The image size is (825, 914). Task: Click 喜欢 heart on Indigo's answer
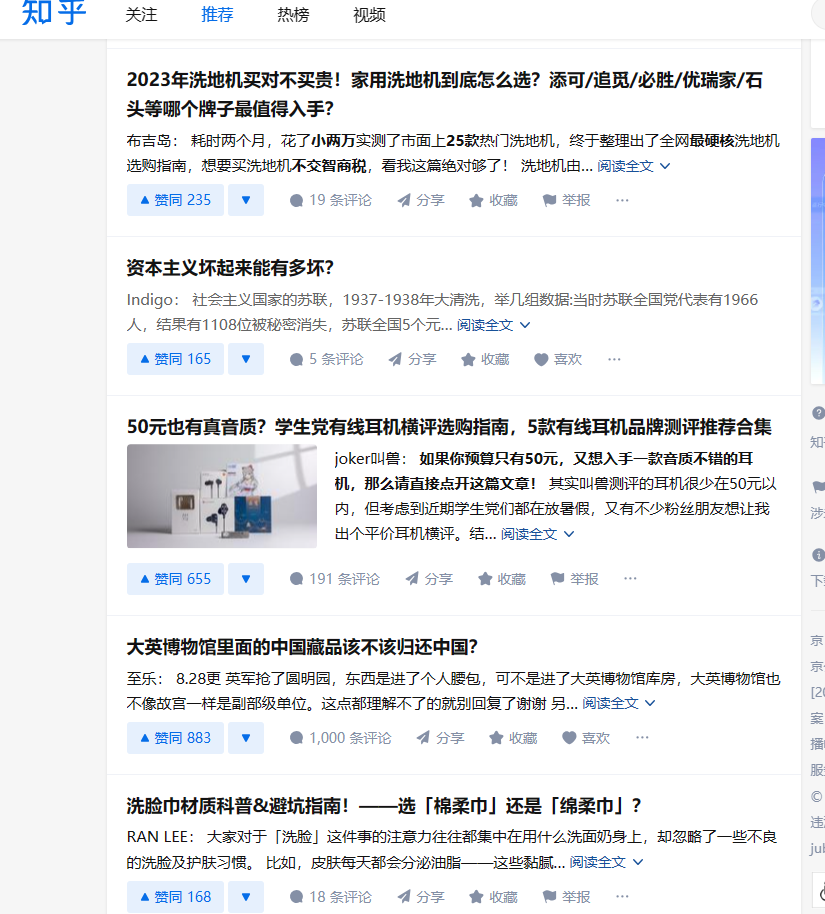[558, 359]
